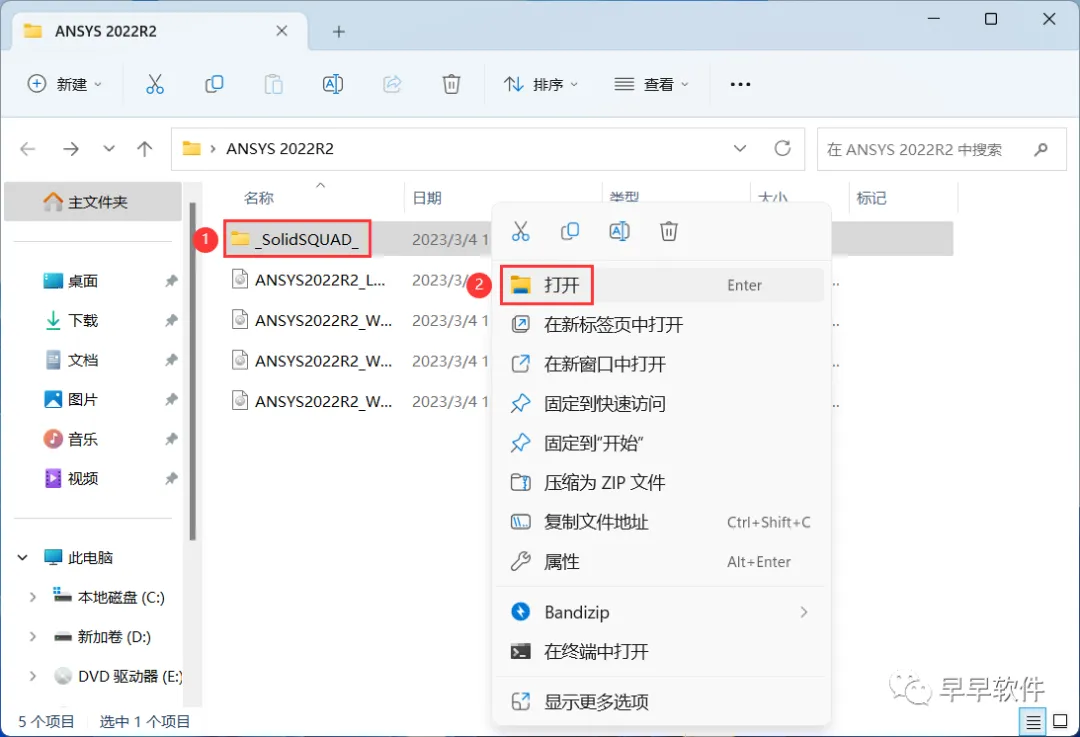Select 打开 in the context menu
This screenshot has height=737, width=1080.
(661, 285)
